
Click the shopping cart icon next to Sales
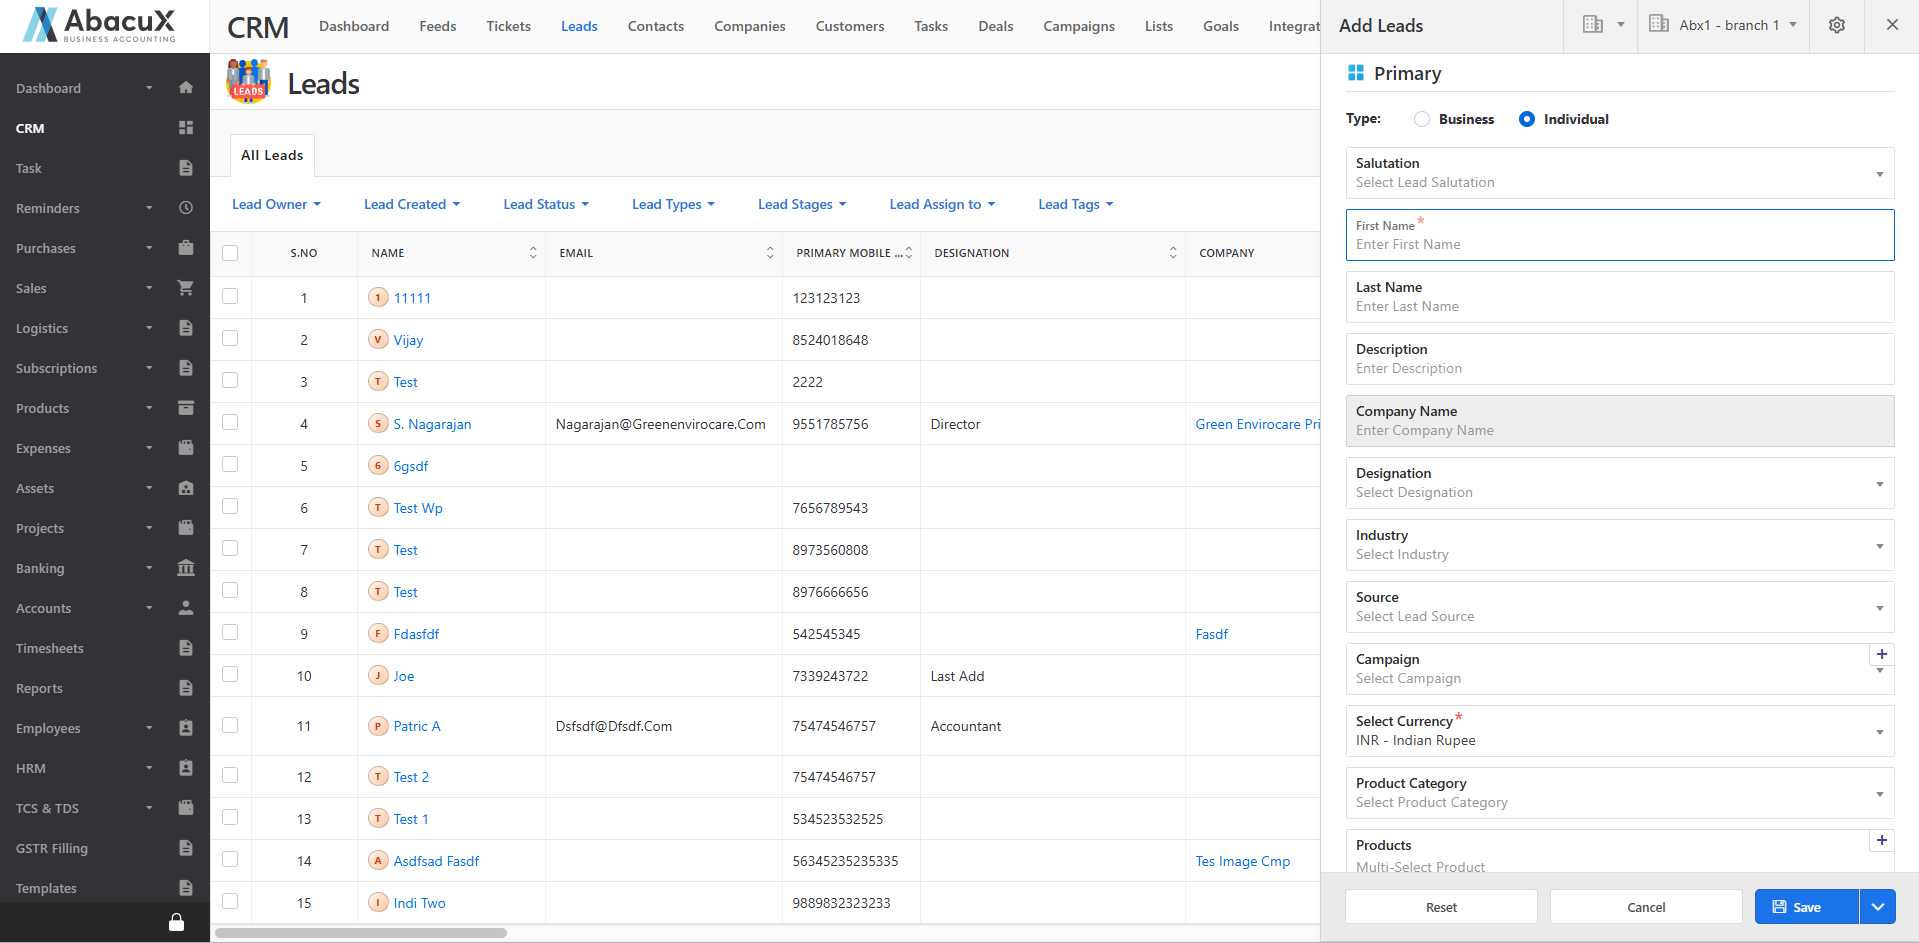(185, 288)
